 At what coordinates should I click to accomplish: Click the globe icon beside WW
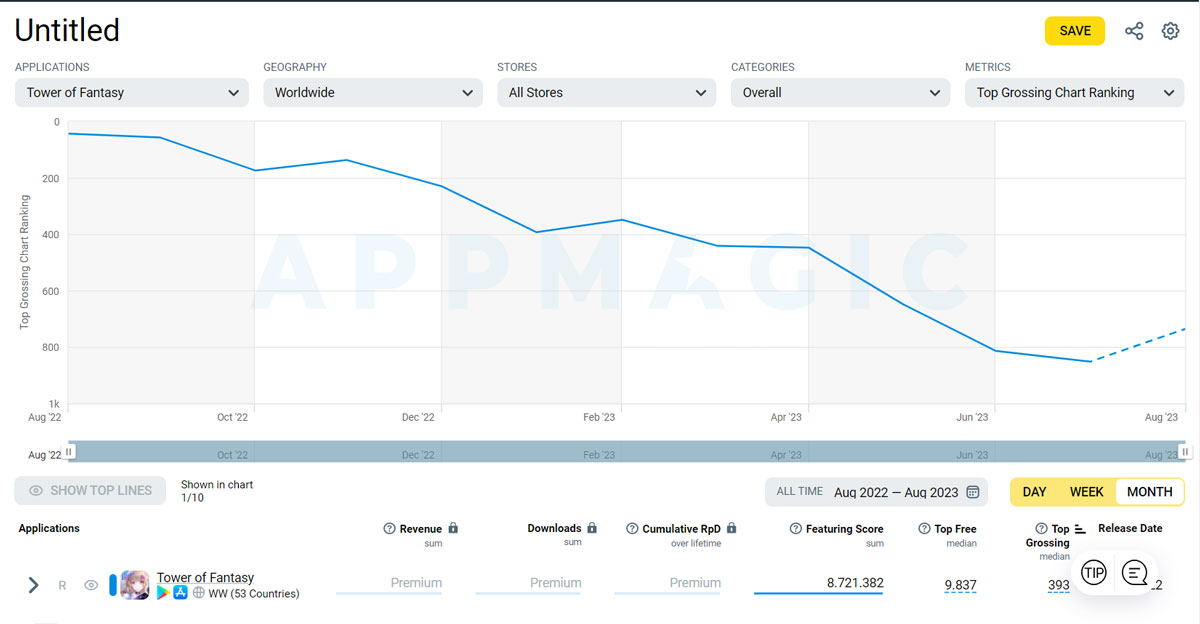click(x=199, y=593)
